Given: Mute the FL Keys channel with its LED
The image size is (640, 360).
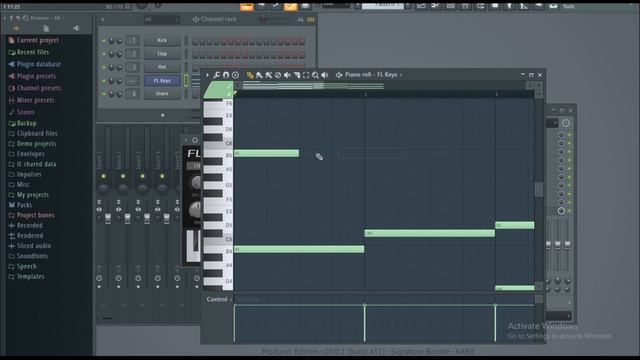Looking at the screenshot, I should (x=104, y=81).
